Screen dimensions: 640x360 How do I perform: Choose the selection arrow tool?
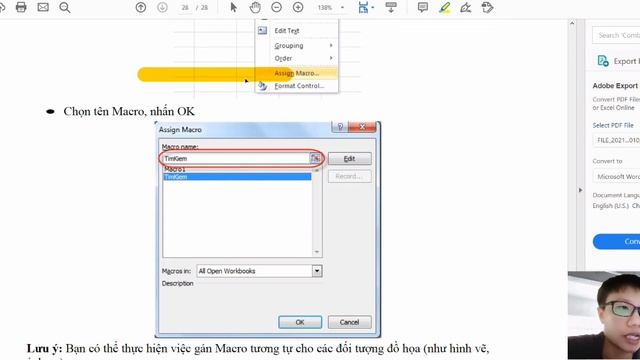233,7
